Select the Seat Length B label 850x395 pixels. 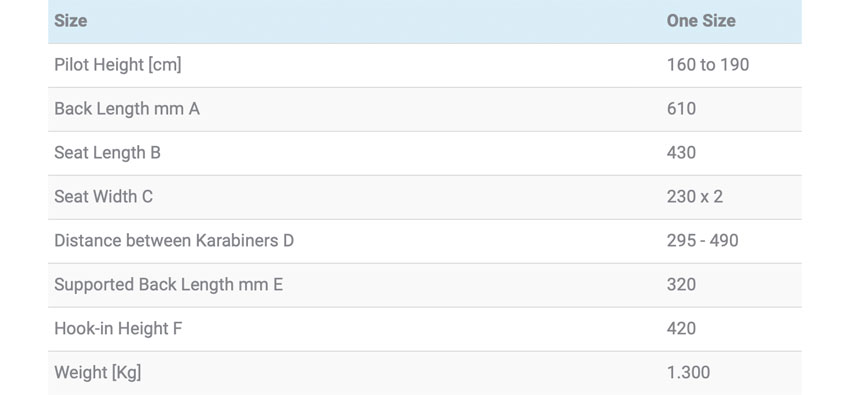pyautogui.click(x=107, y=153)
